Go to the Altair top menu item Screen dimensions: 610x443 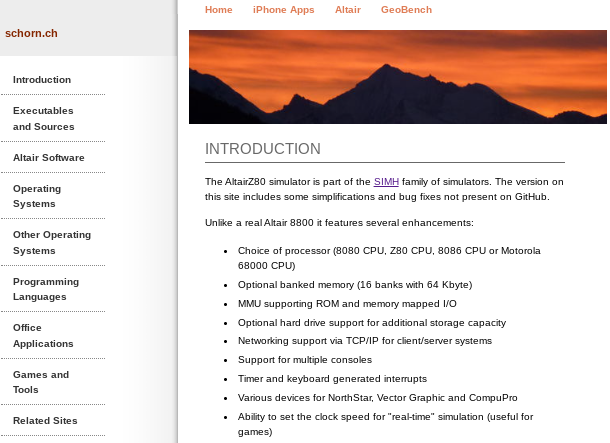348,10
